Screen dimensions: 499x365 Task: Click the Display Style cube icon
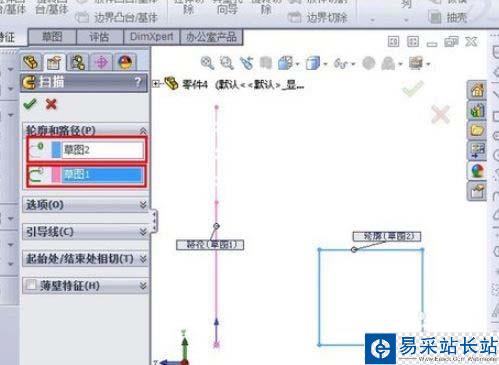(313, 63)
